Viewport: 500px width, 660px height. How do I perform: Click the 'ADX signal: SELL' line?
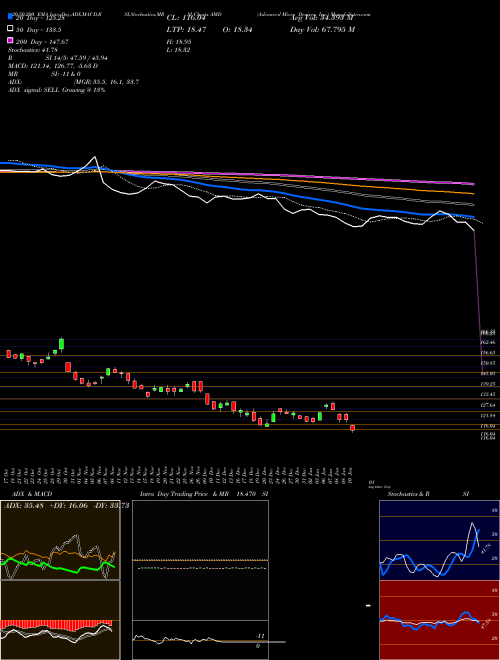56,90
